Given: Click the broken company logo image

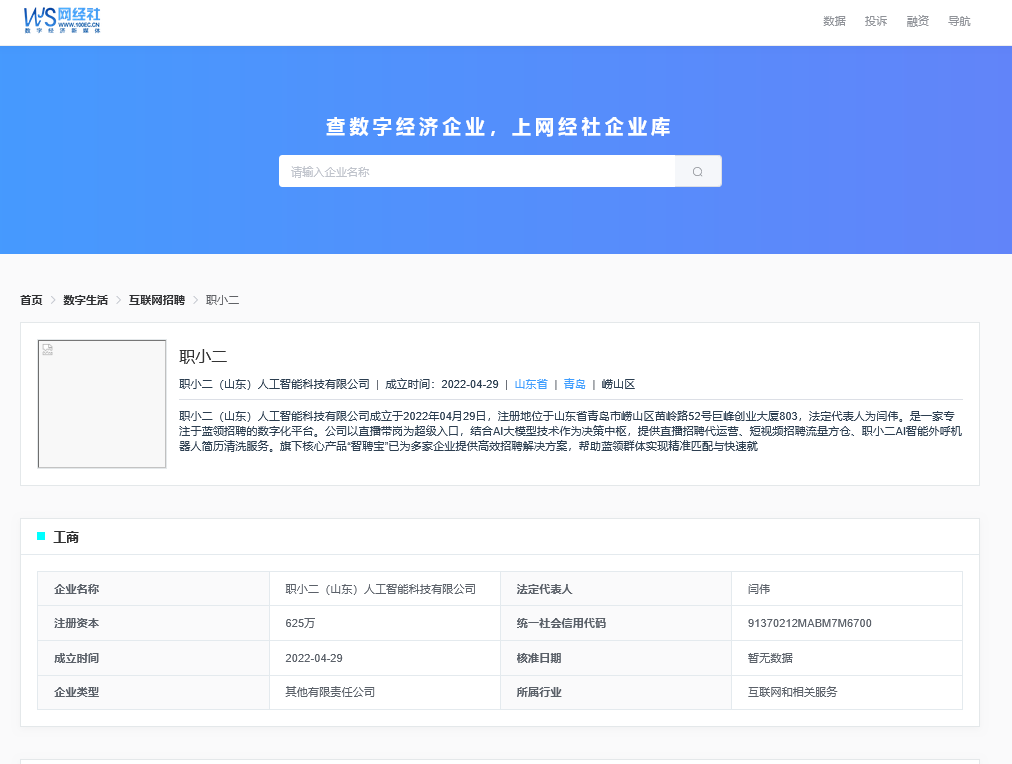Looking at the screenshot, I should 102,404.
